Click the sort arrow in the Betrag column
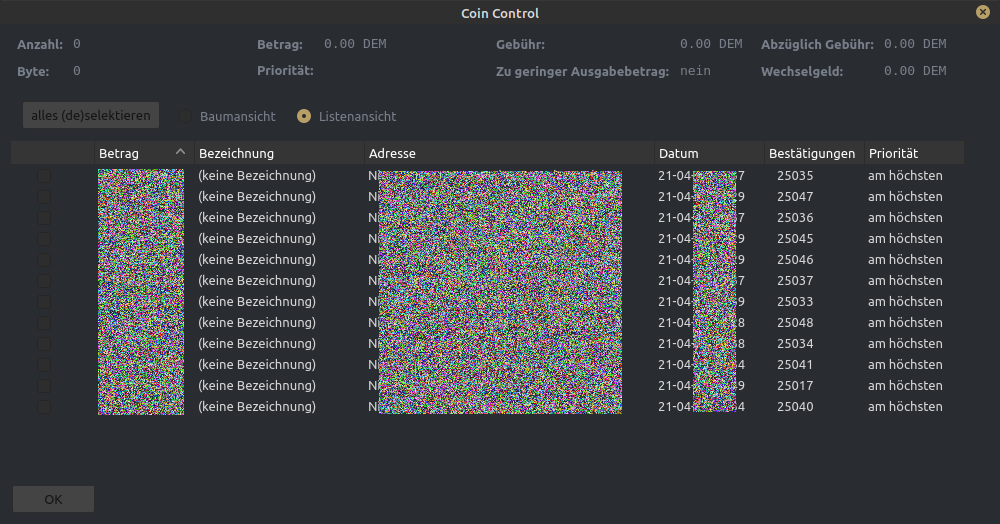Image resolution: width=1000 pixels, height=524 pixels. coord(180,152)
